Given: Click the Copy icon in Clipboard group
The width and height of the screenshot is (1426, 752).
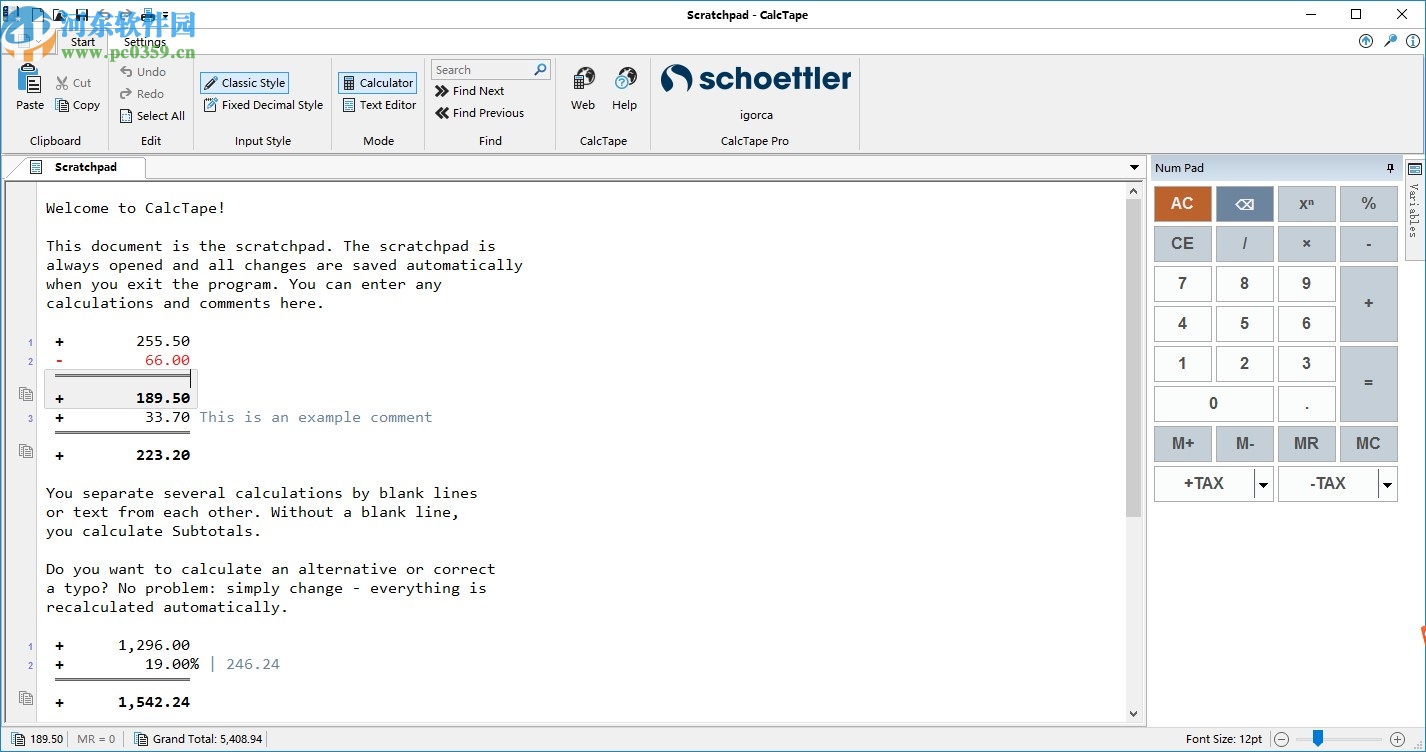Looking at the screenshot, I should pos(62,105).
